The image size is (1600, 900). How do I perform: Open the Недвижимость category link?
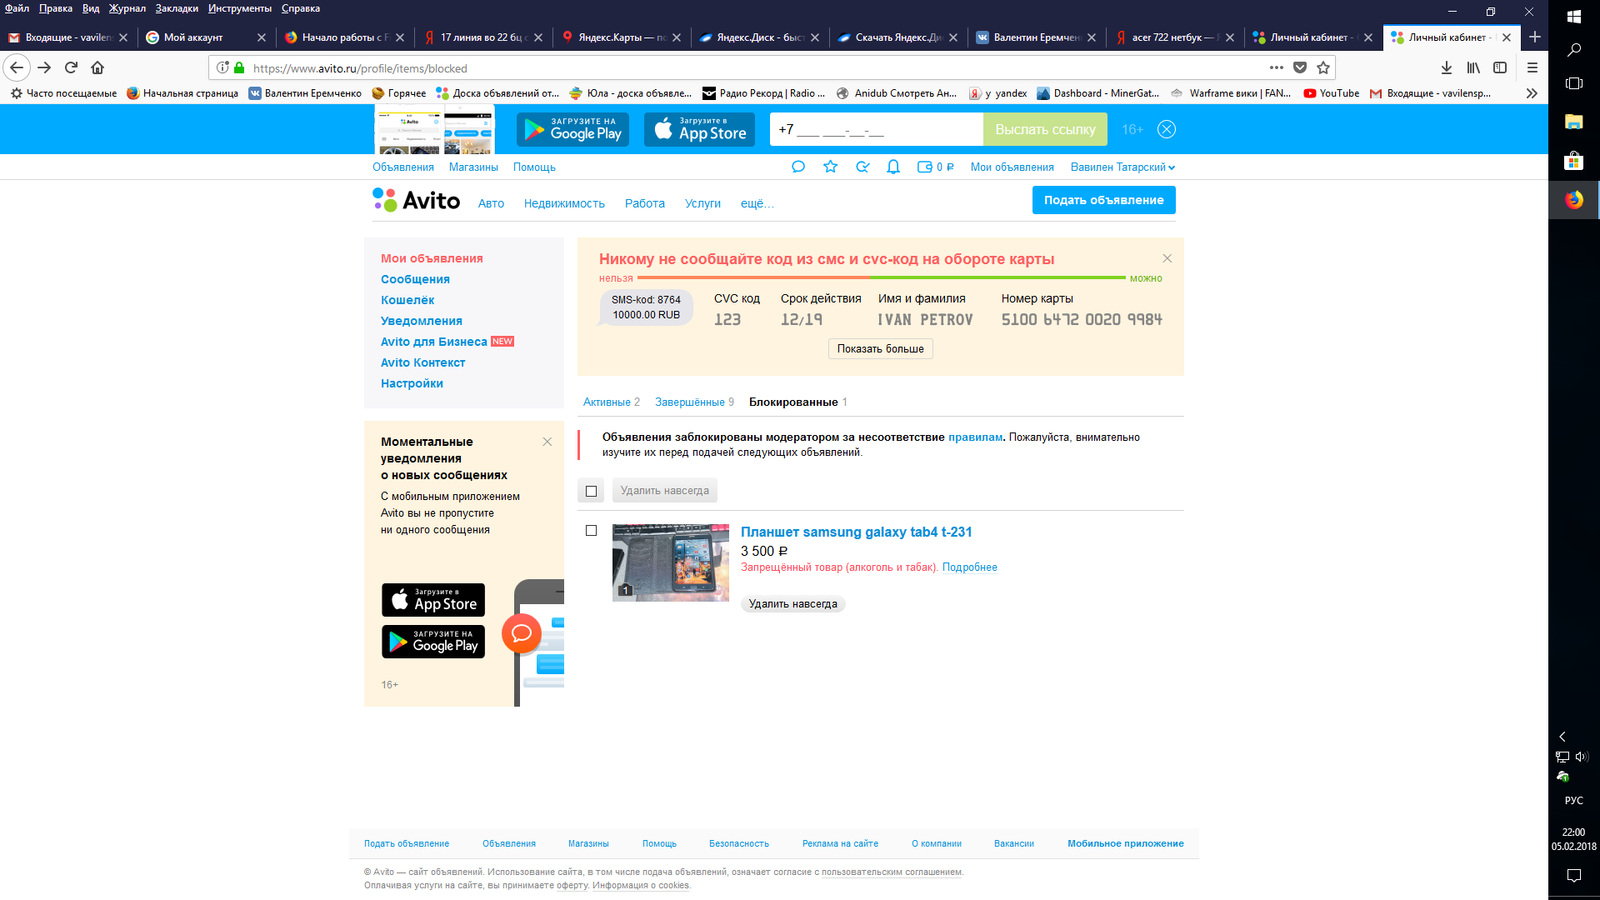(x=564, y=203)
